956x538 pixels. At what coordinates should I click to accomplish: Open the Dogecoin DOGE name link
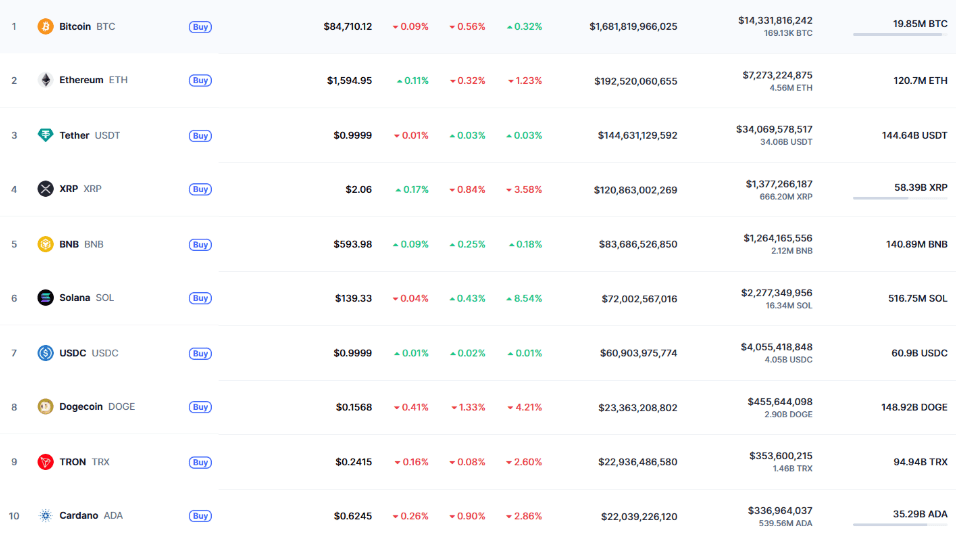coord(97,406)
